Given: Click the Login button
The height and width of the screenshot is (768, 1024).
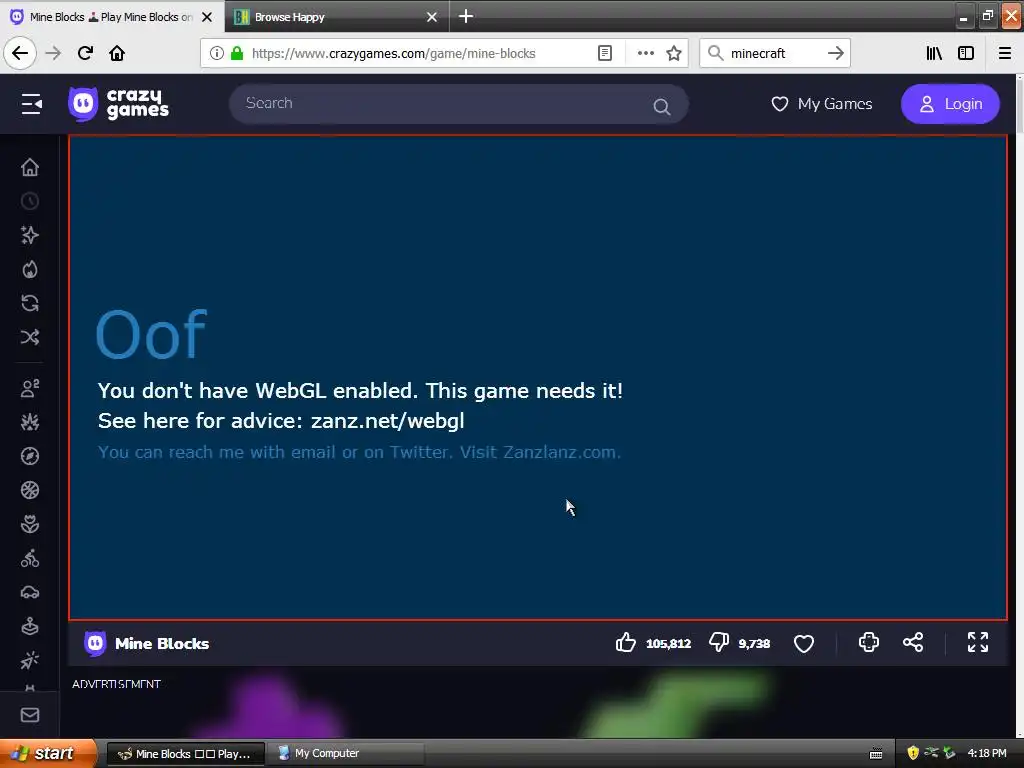Looking at the screenshot, I should (x=950, y=104).
